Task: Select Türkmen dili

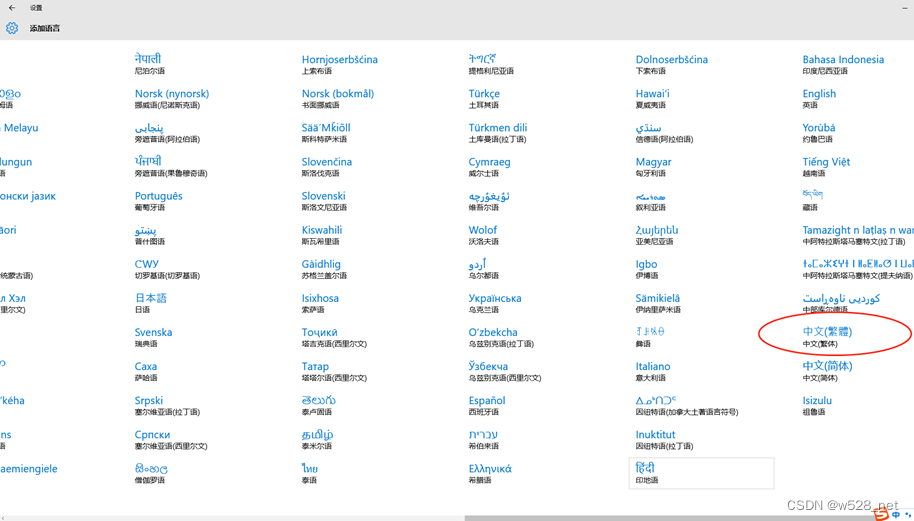Action: click(498, 133)
